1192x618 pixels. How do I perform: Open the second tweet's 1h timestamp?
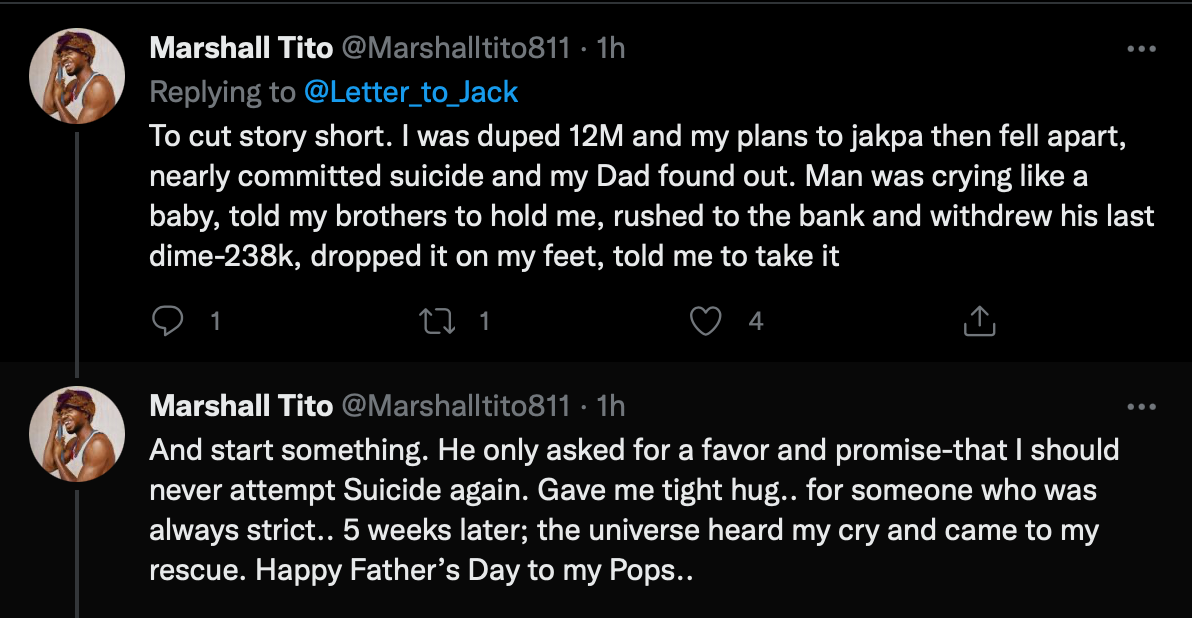click(x=610, y=406)
